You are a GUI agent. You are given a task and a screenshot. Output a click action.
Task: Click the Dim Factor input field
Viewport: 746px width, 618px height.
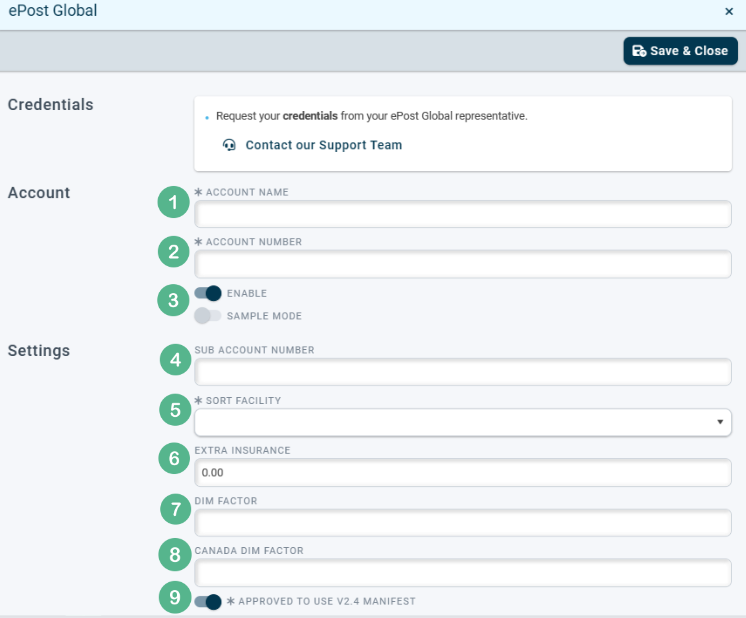463,522
